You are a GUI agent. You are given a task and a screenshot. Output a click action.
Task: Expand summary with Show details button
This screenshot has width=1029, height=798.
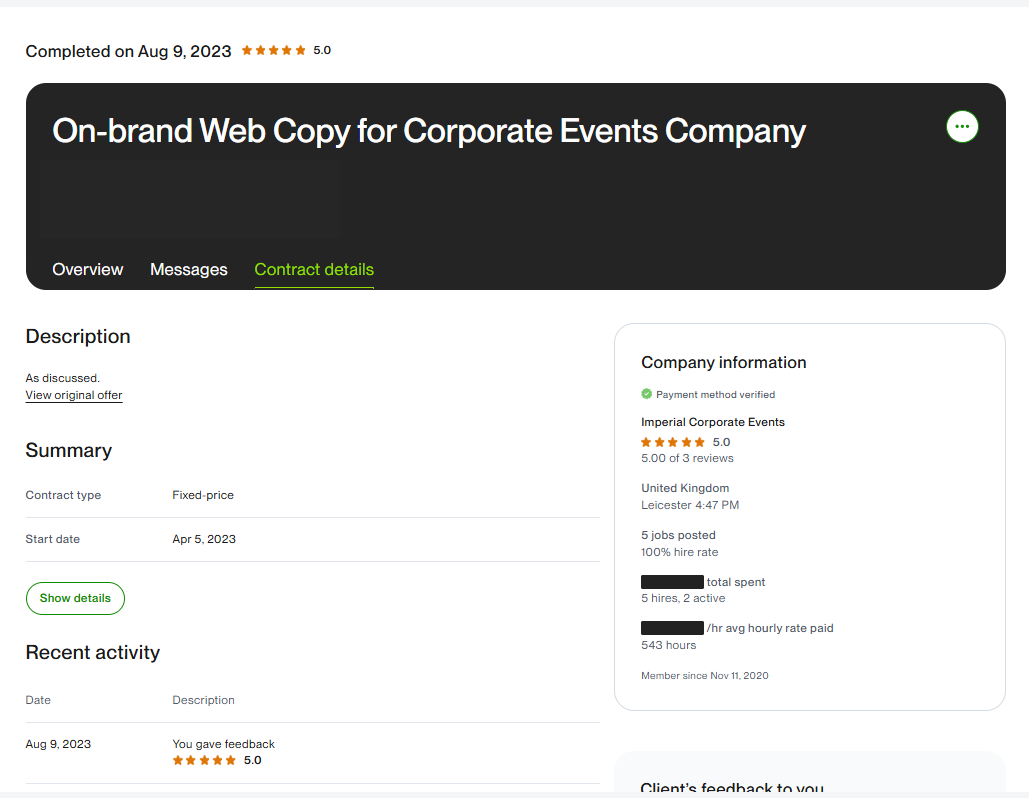click(75, 598)
